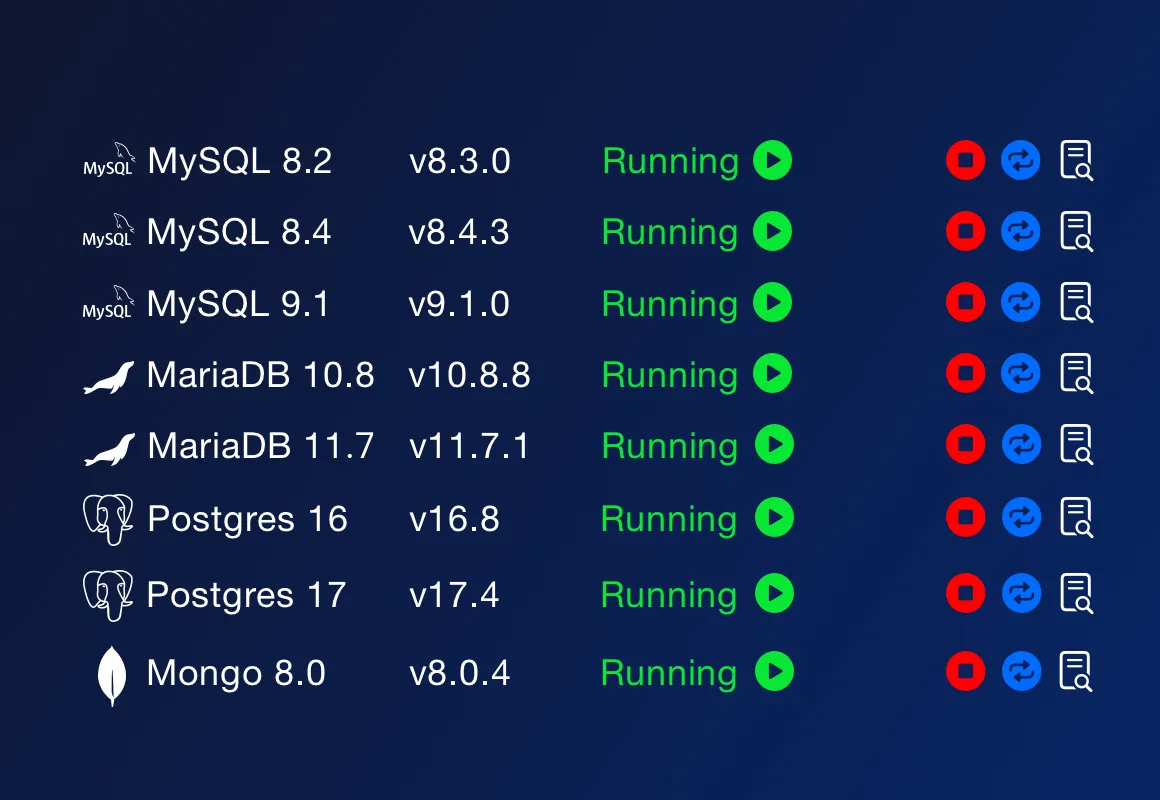This screenshot has width=1160, height=800.
Task: Click the version text "v8.3.0"
Action: click(x=459, y=161)
